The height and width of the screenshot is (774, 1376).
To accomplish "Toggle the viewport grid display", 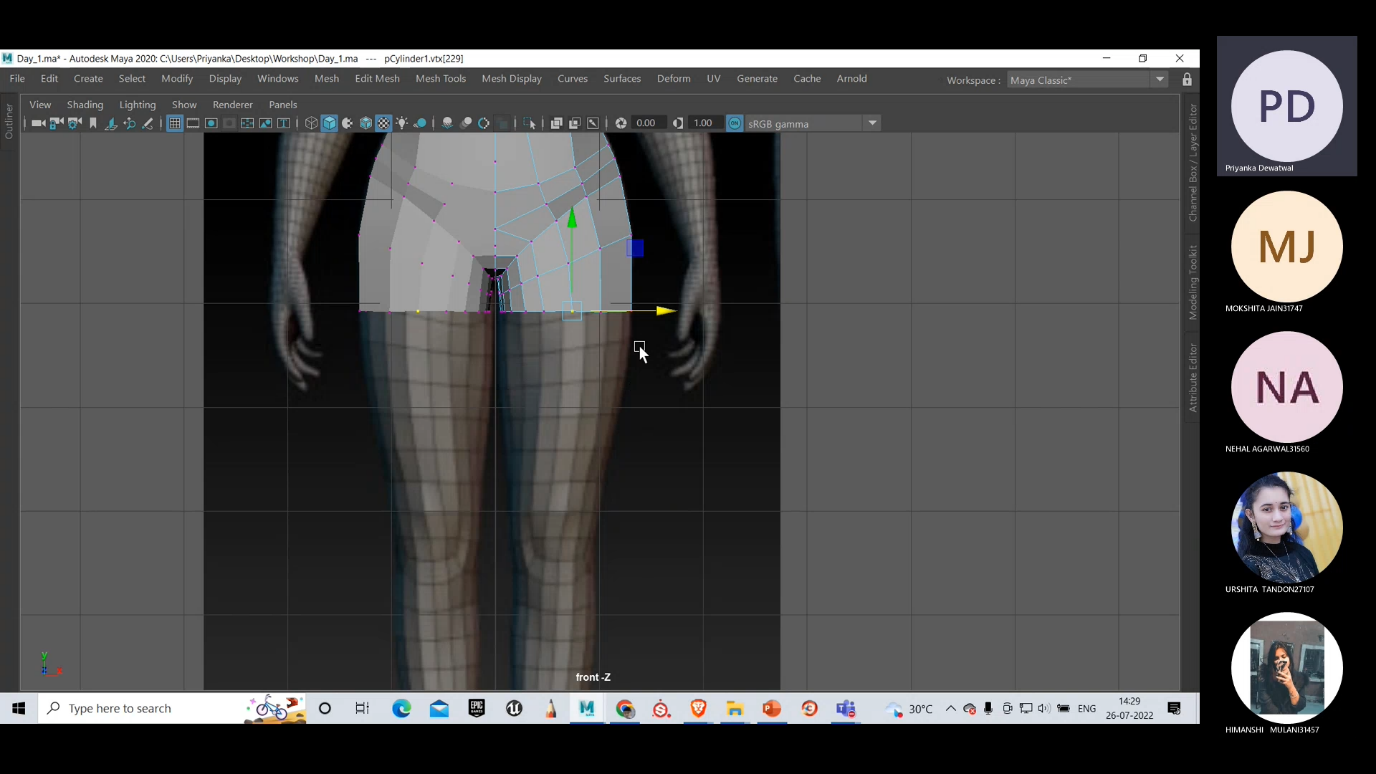I will pyautogui.click(x=174, y=123).
